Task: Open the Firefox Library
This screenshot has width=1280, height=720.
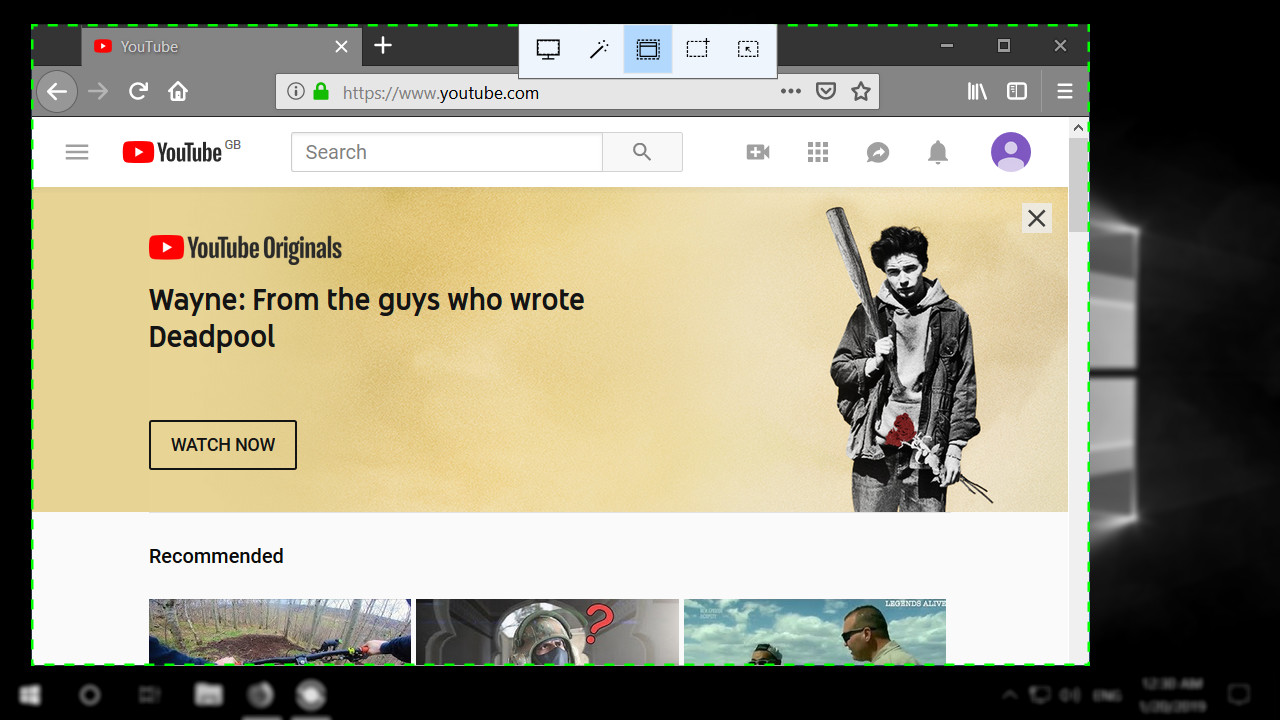Action: tap(977, 92)
